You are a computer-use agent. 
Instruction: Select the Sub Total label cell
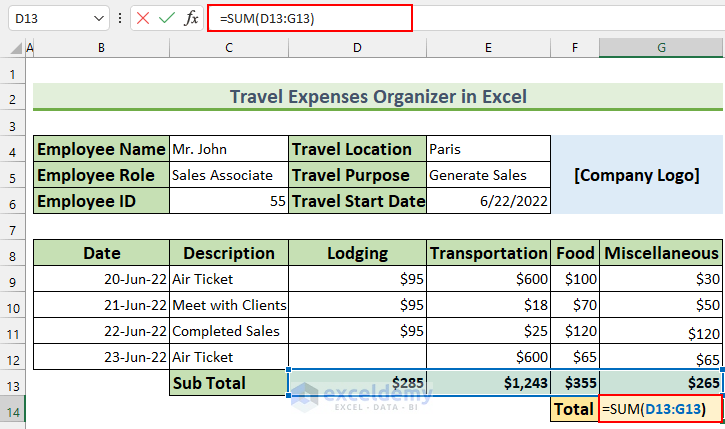coord(229,383)
